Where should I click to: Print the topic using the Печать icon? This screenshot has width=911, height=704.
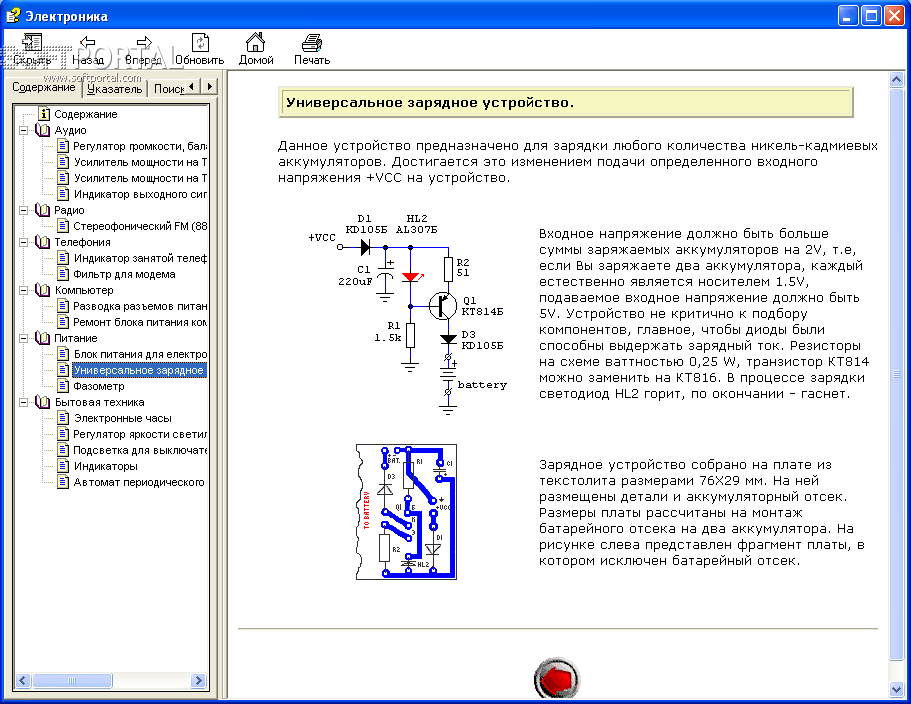[312, 43]
